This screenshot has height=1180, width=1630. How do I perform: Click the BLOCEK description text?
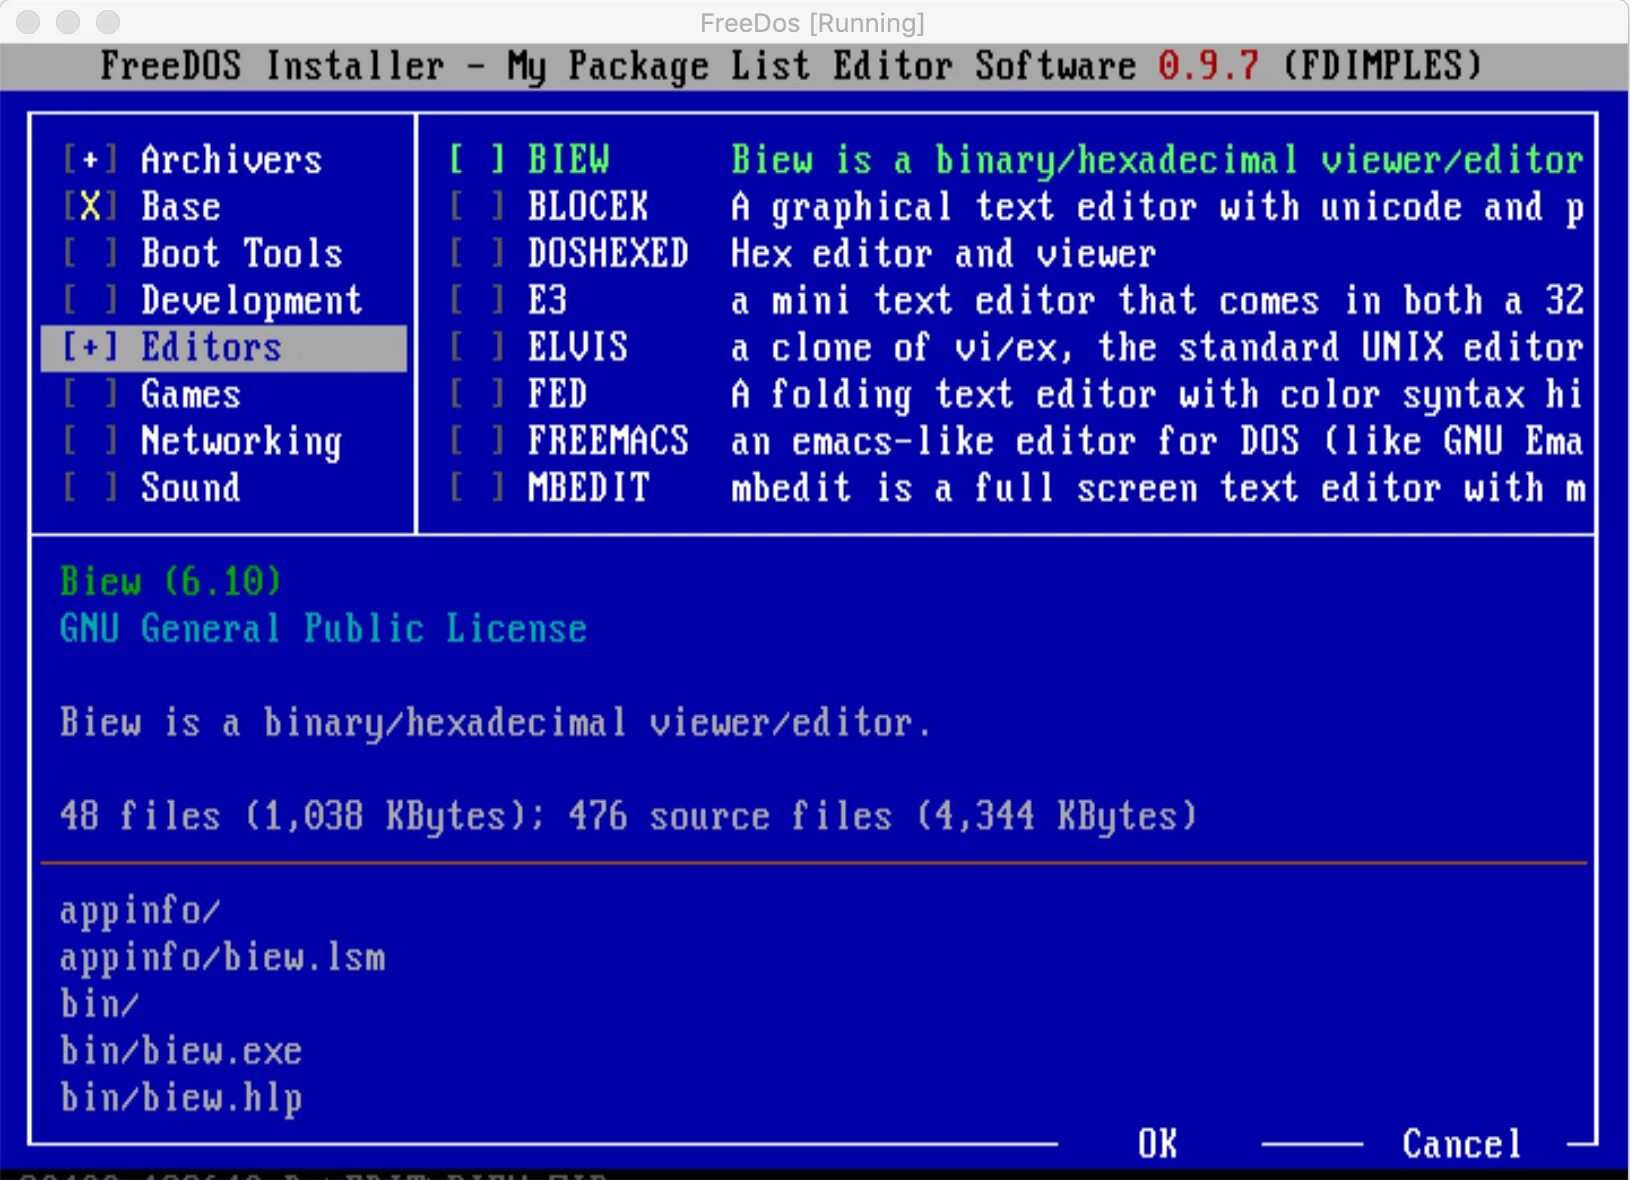(1158, 207)
